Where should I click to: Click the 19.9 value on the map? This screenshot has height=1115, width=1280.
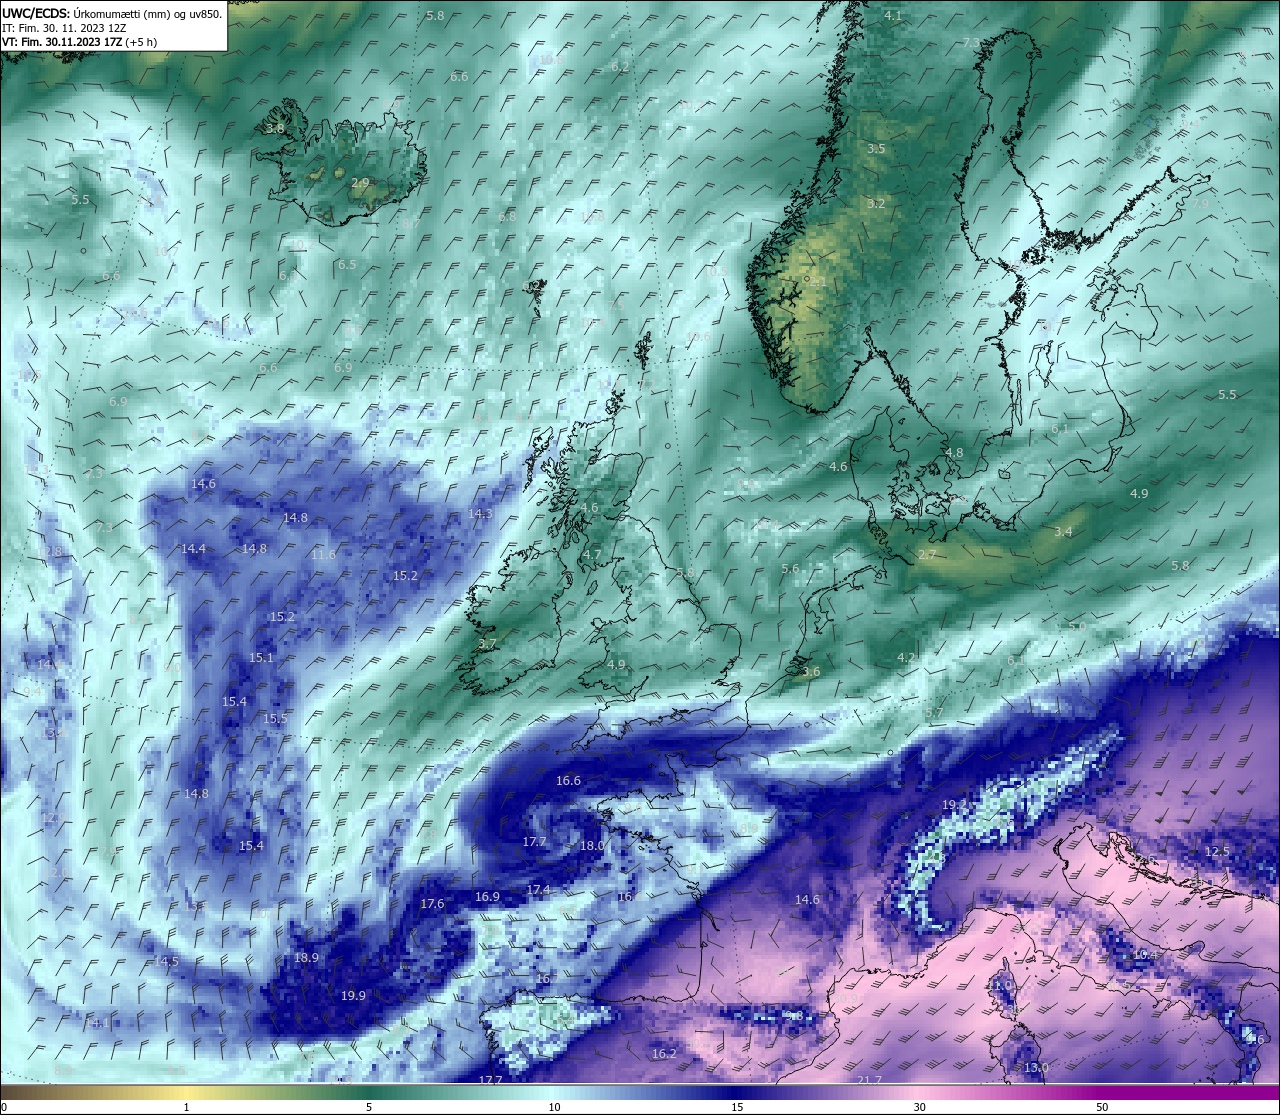click(353, 995)
